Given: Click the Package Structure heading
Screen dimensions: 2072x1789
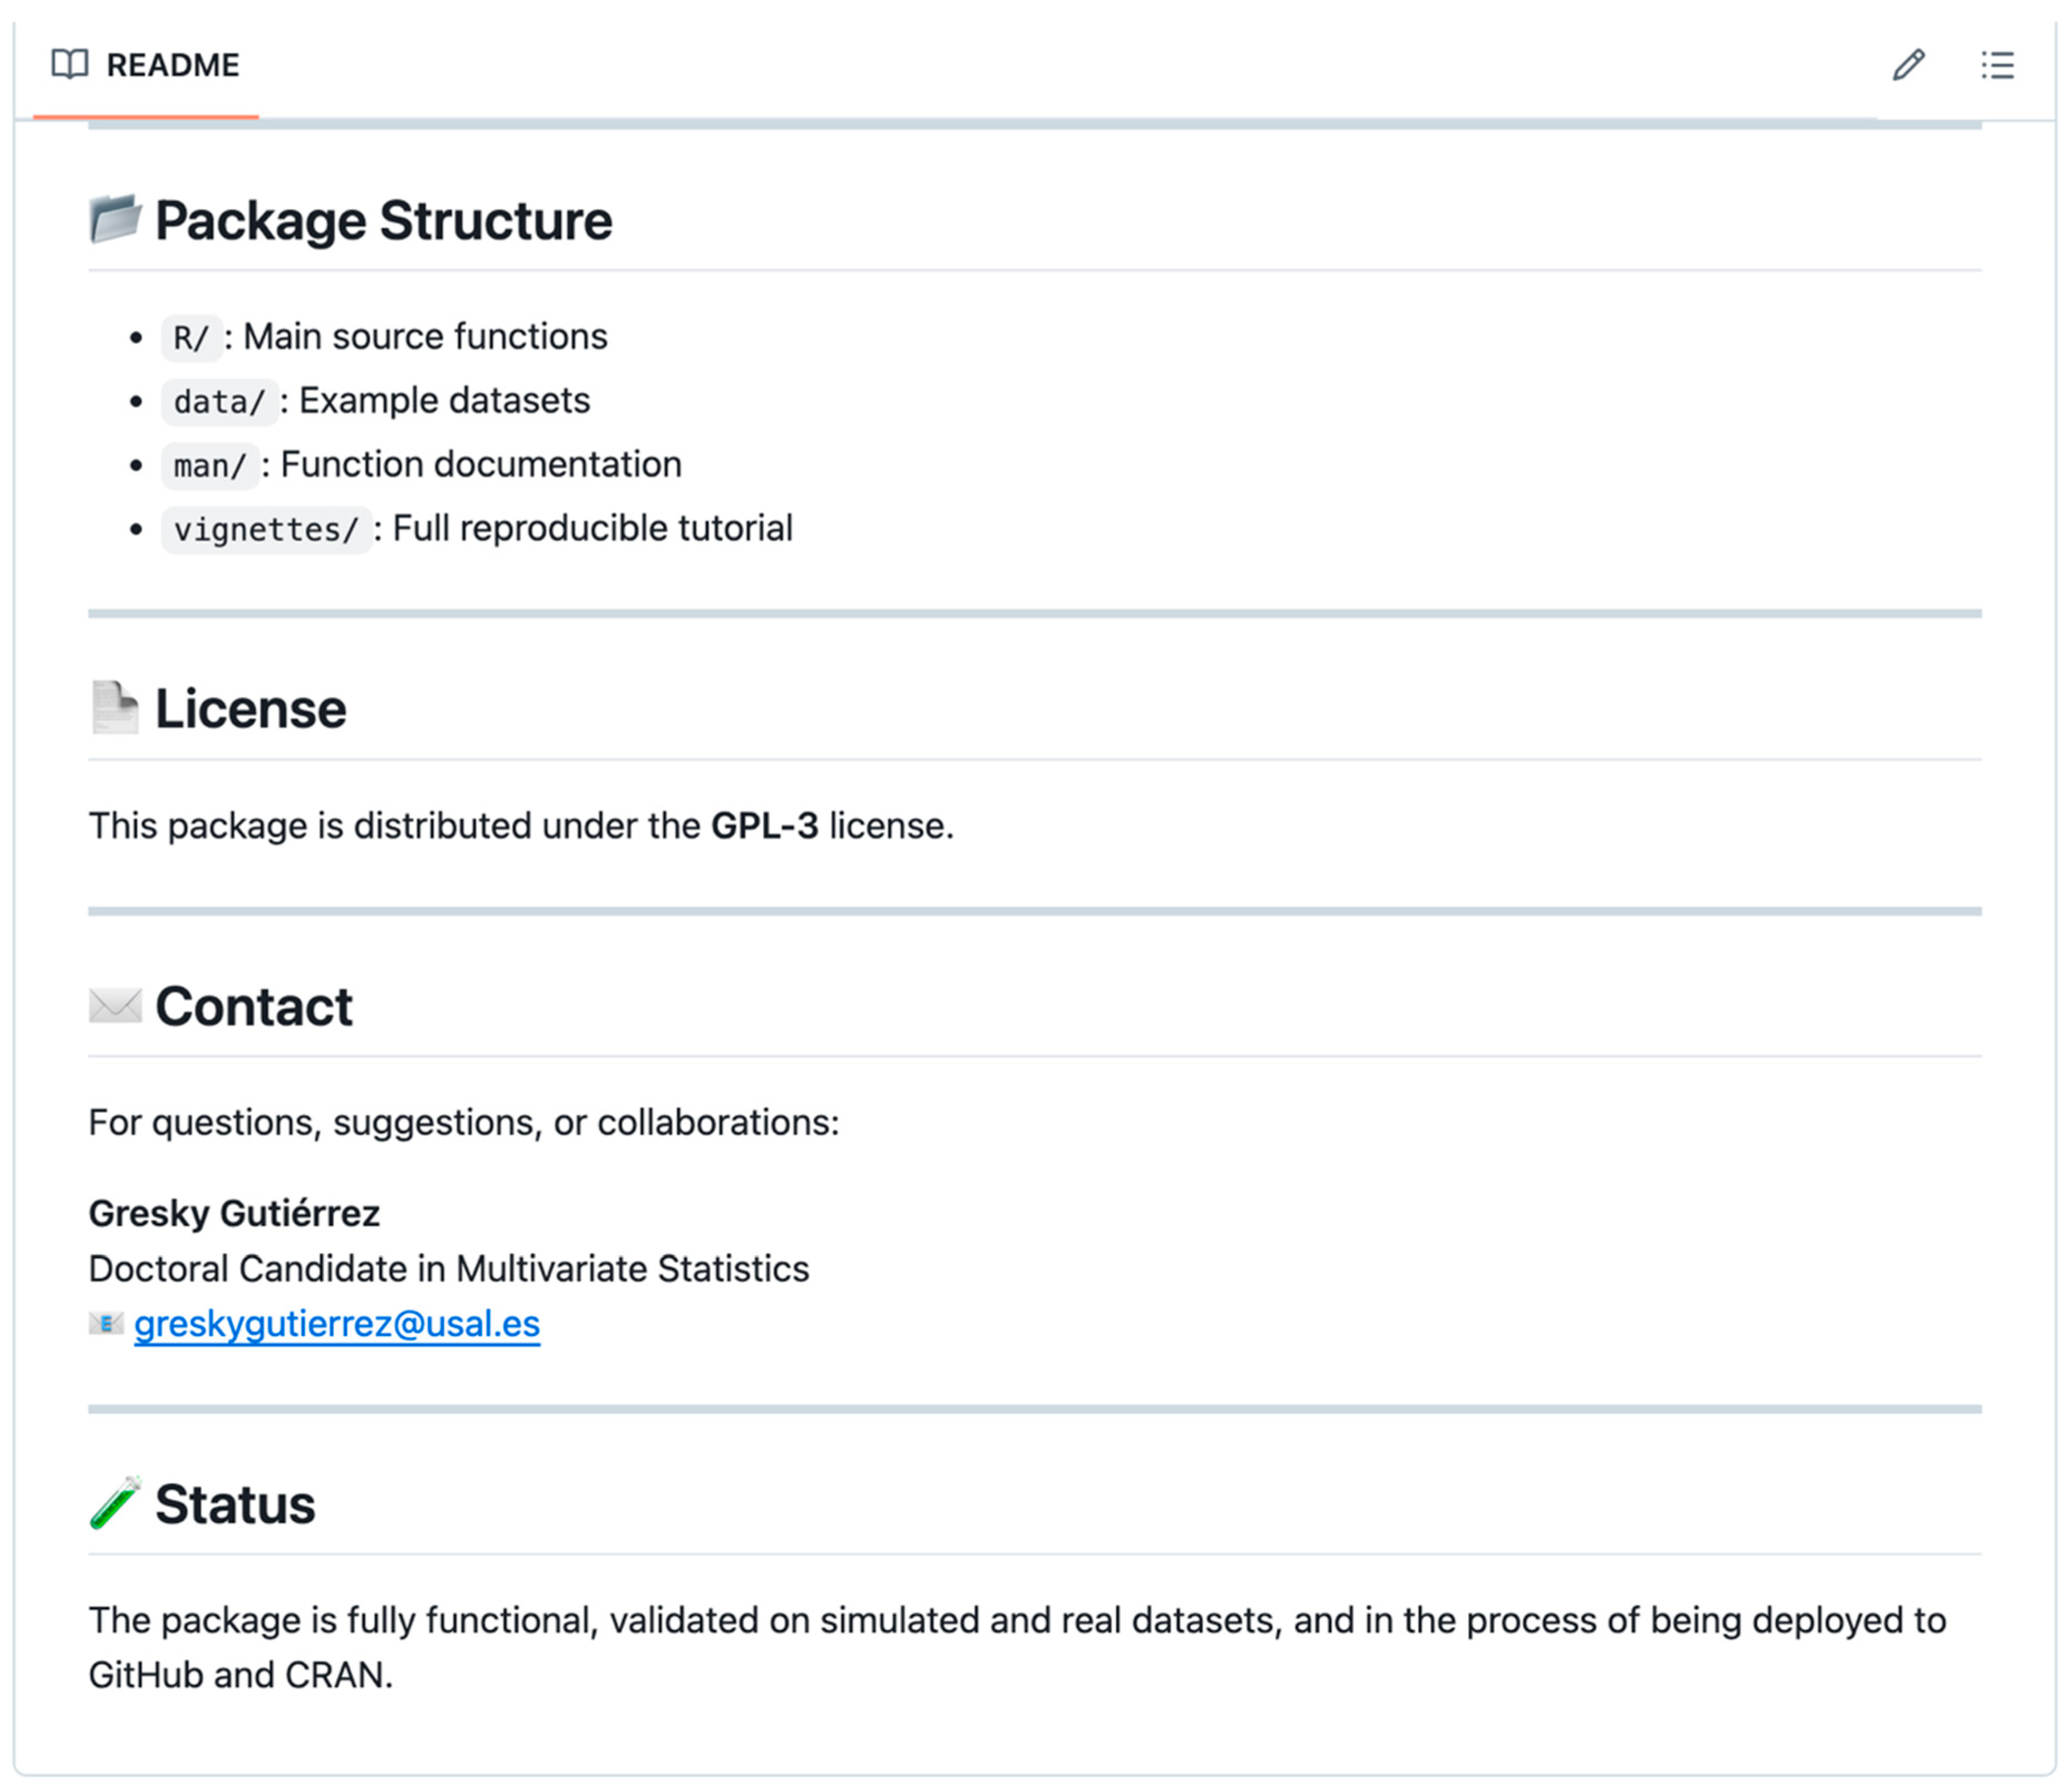Looking at the screenshot, I should [x=383, y=221].
